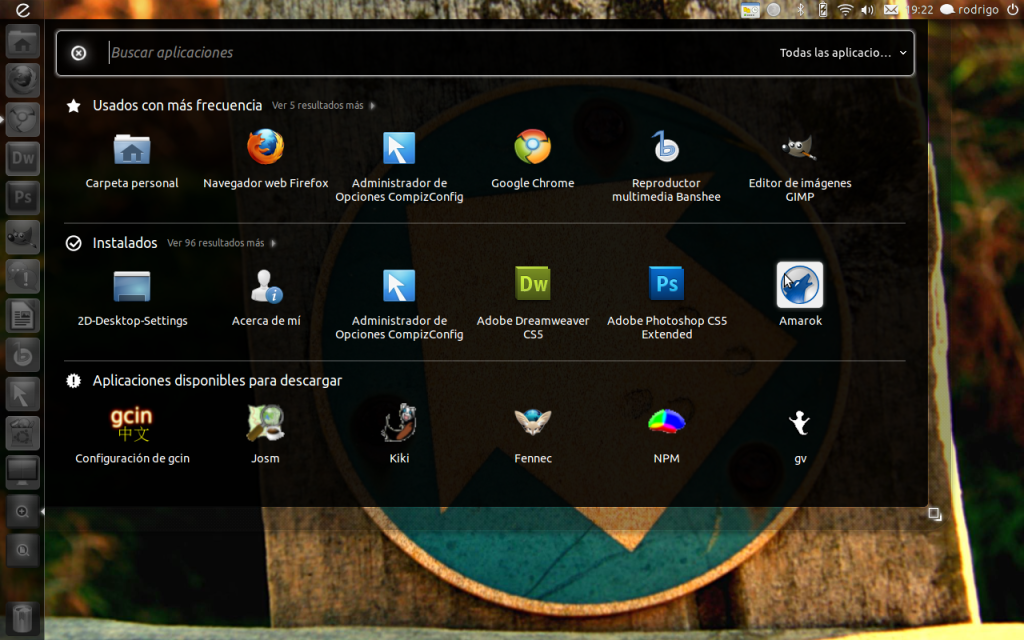Open the Wi-Fi network indicator
Image resolution: width=1024 pixels, height=640 pixels.
[845, 10]
